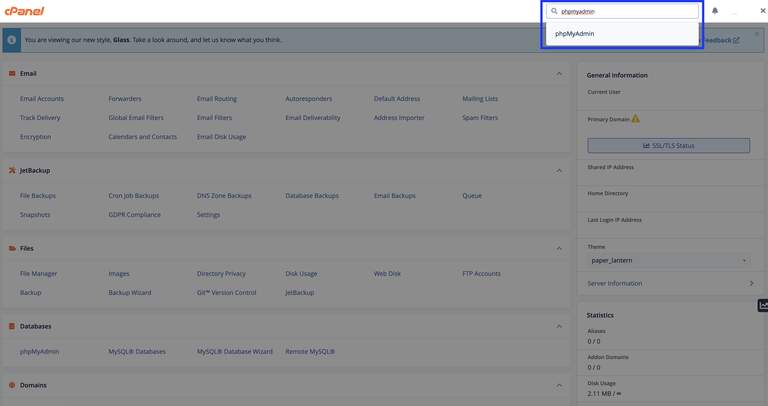Collapse the Domains section
This screenshot has height=406, width=768.
pos(559,385)
